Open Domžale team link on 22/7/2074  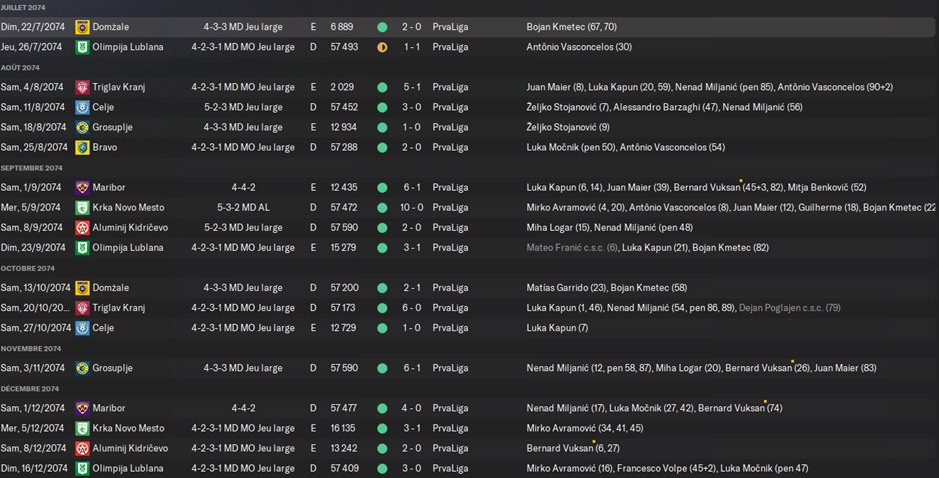click(110, 27)
